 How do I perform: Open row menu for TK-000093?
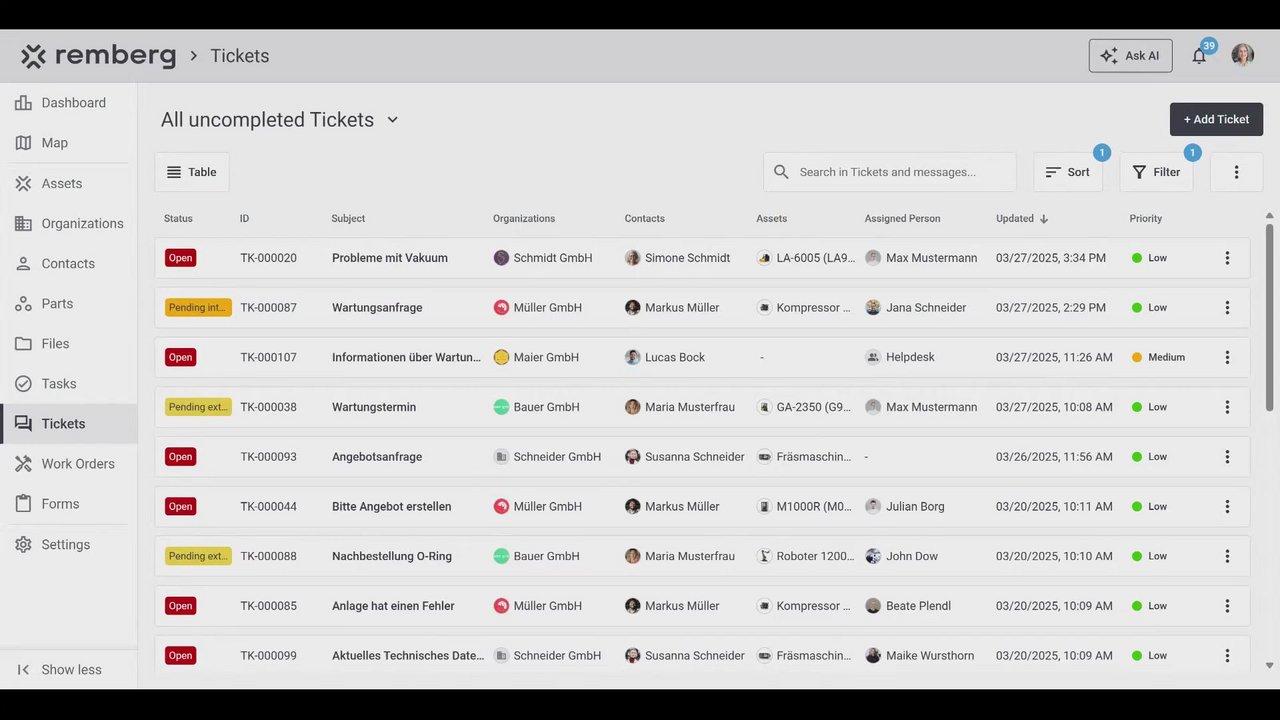tap(1227, 457)
